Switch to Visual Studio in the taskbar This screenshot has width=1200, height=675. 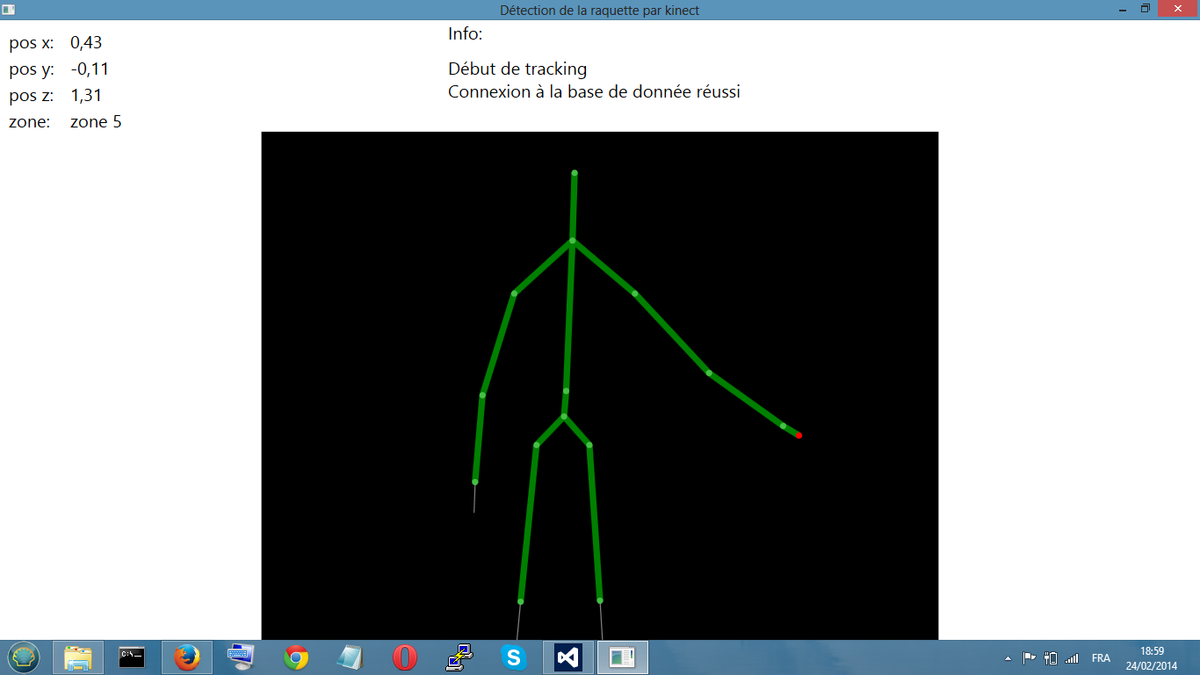point(568,657)
